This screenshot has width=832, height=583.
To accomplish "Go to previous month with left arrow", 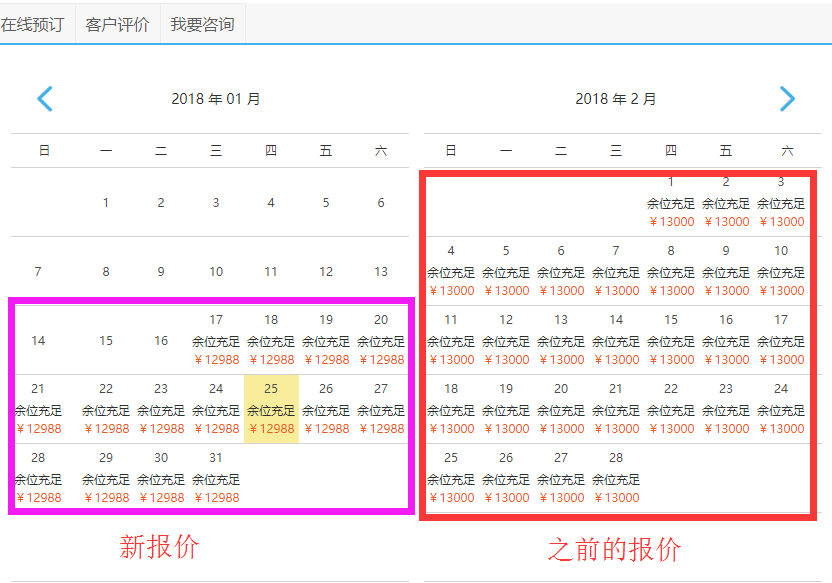I will (x=44, y=98).
